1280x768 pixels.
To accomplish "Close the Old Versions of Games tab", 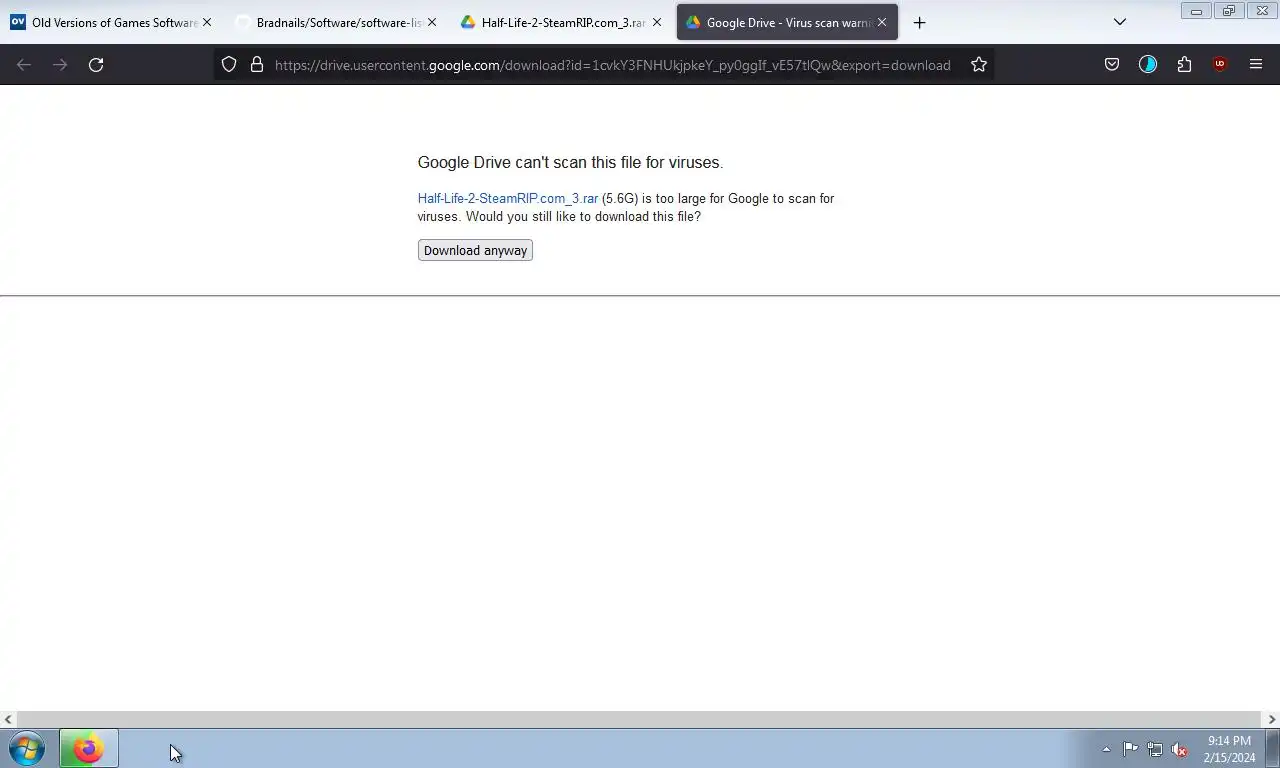I will coord(207,22).
